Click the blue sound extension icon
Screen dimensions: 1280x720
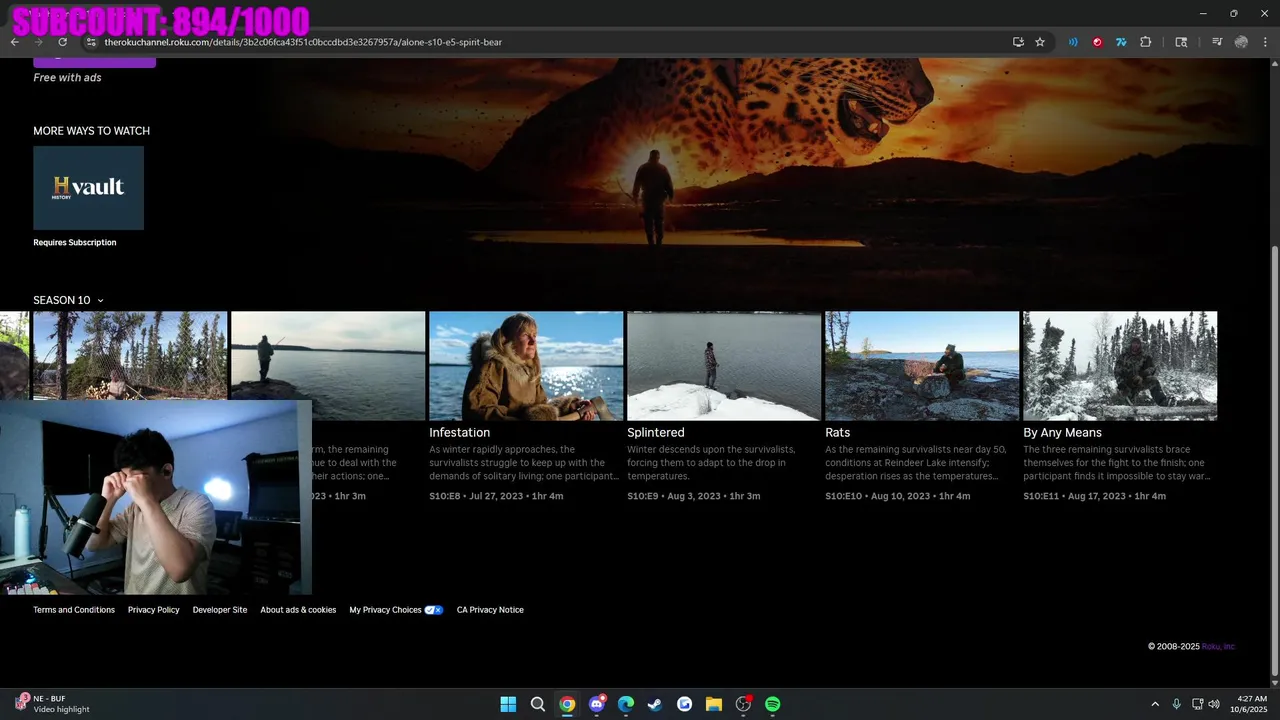coord(1073,42)
